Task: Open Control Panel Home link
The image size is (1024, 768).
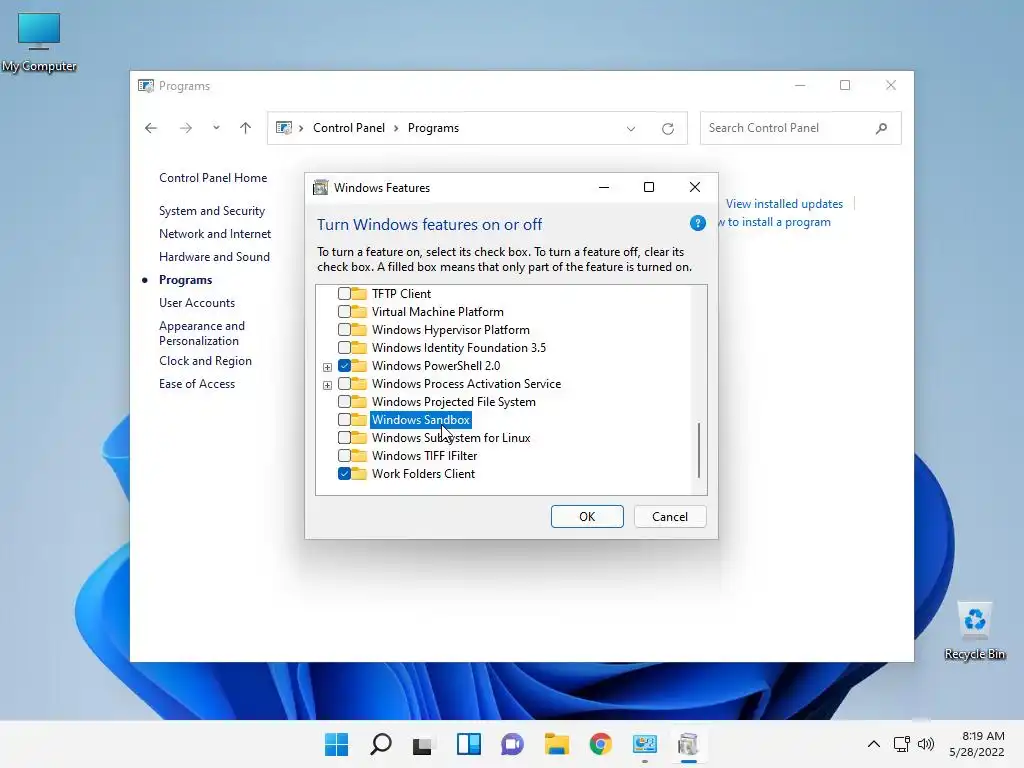Action: click(213, 178)
